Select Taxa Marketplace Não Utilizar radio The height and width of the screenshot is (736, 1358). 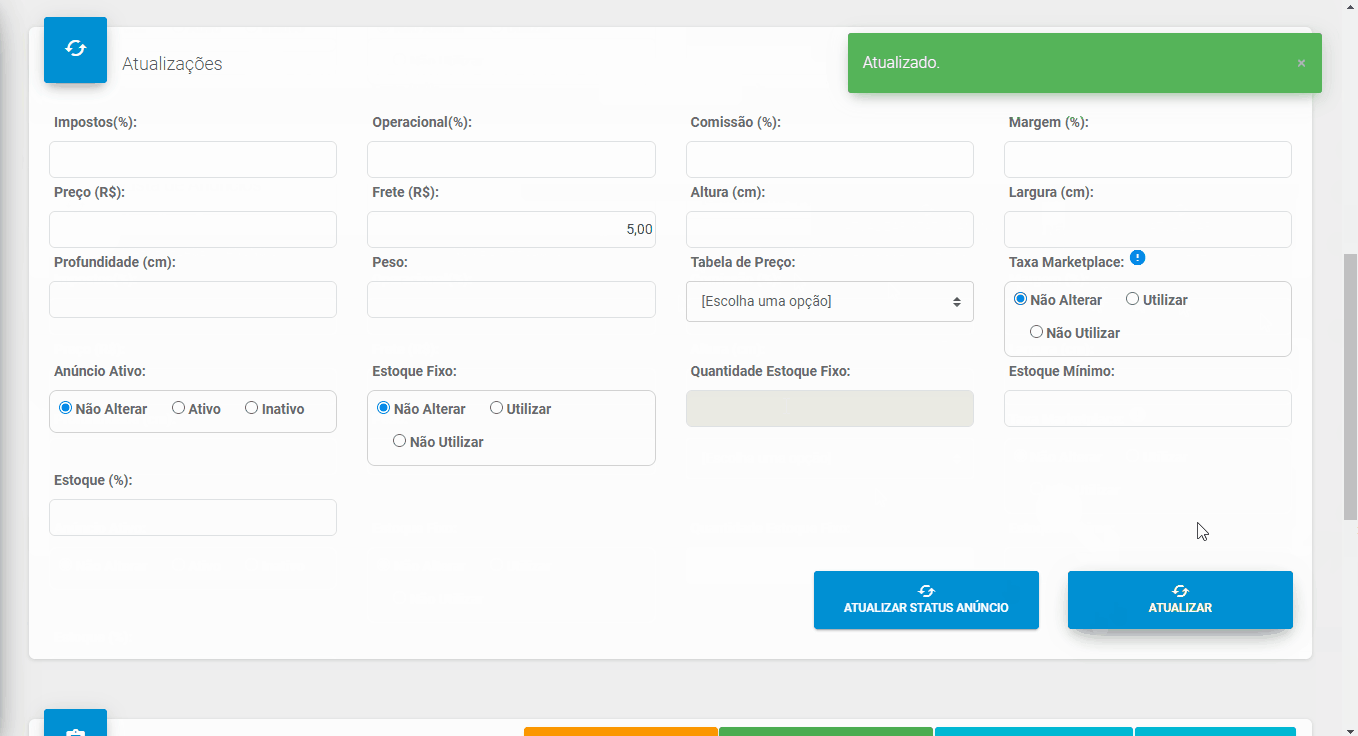click(x=1036, y=332)
